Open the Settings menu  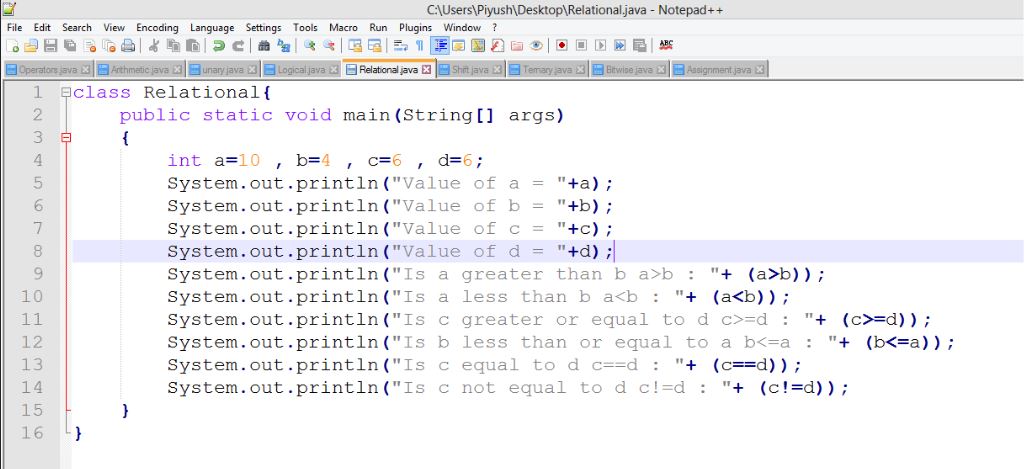[263, 27]
